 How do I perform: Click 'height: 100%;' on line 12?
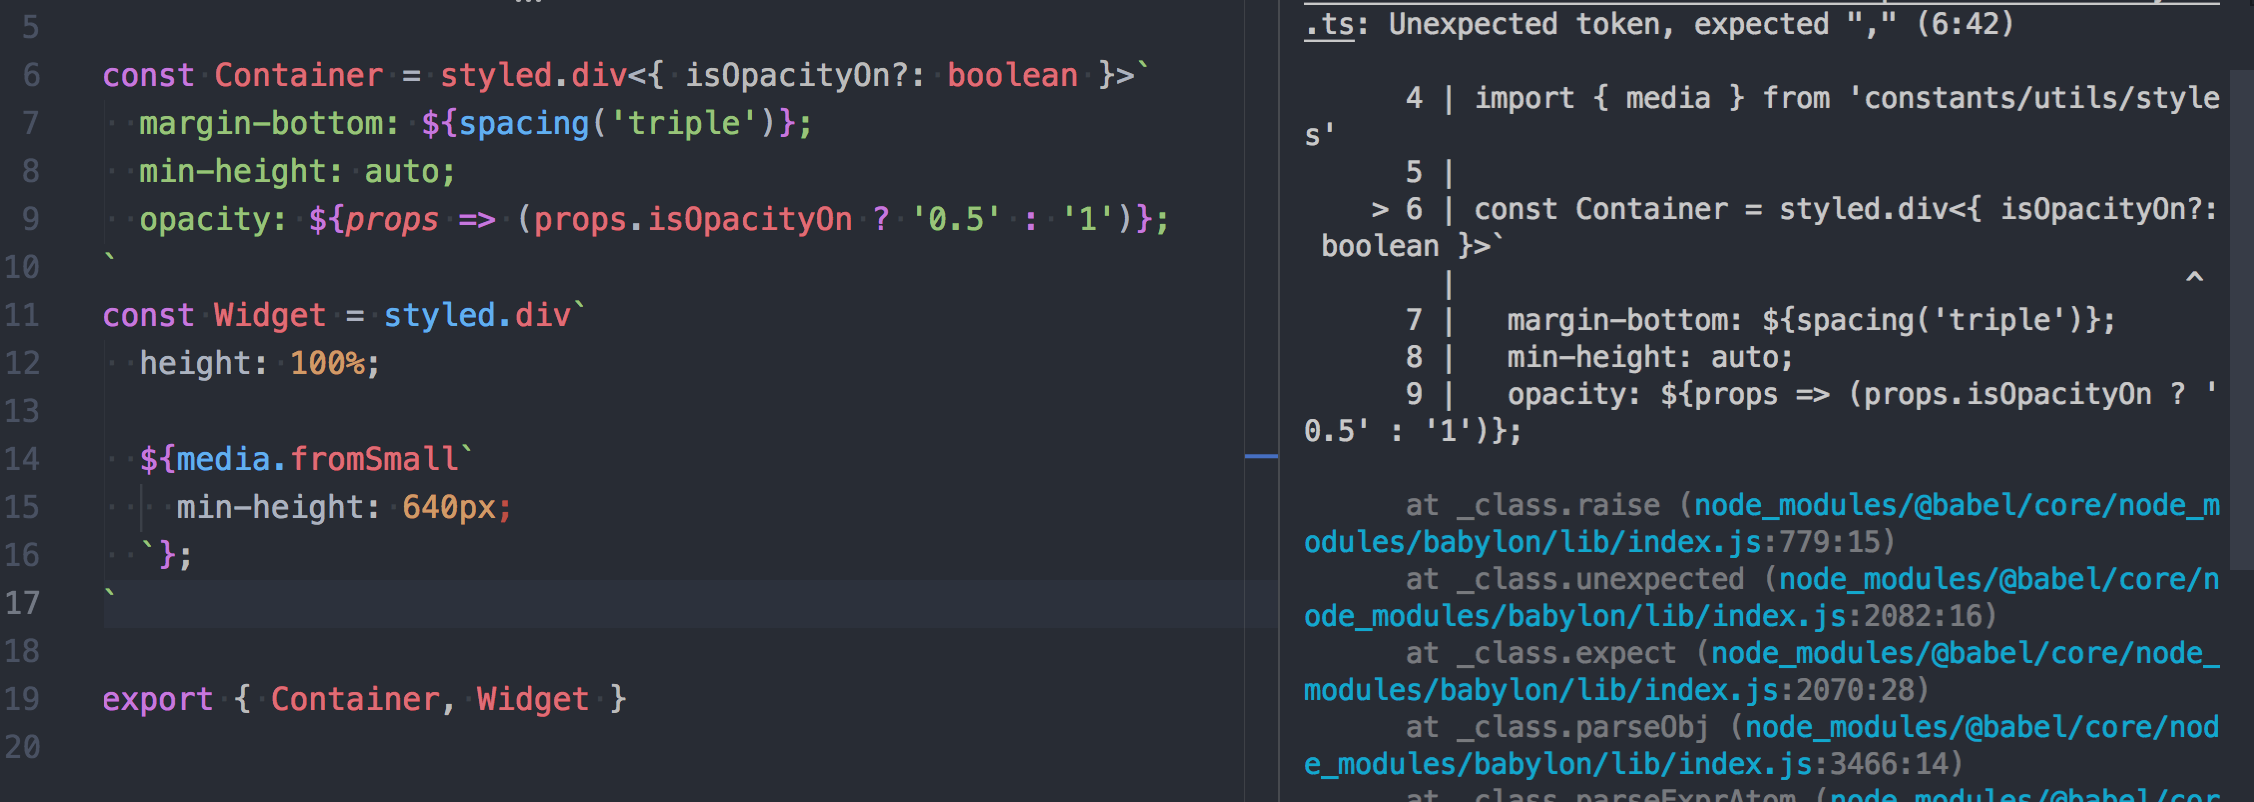[260, 363]
